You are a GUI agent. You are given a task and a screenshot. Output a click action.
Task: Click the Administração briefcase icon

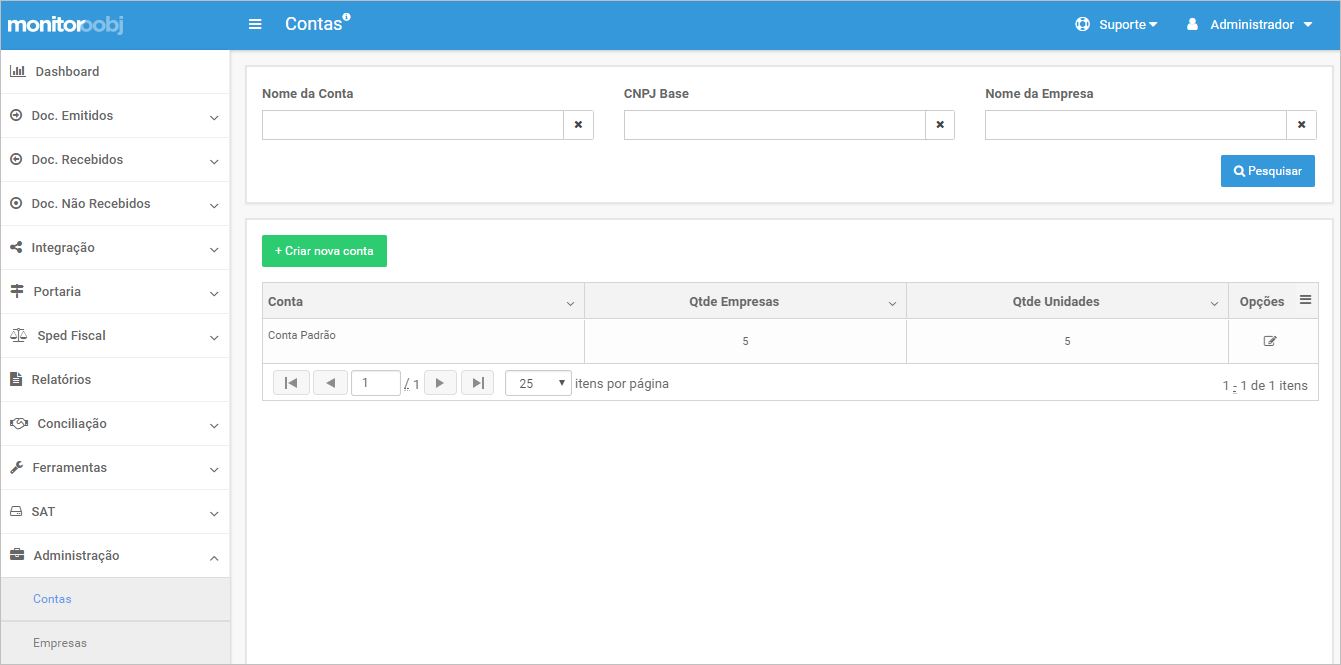[17, 555]
